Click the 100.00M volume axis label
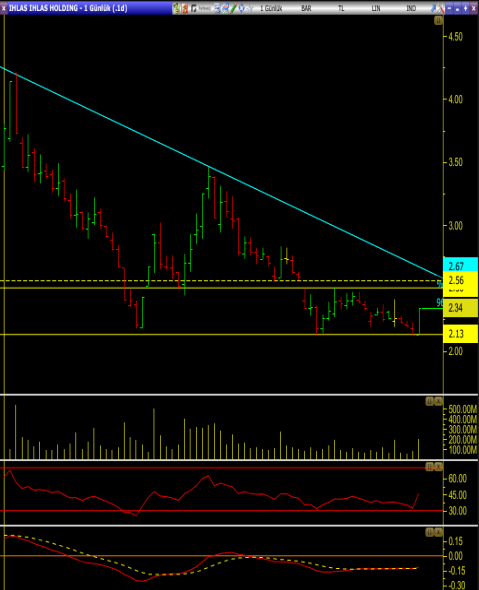This screenshot has height=590, width=479. (462, 450)
